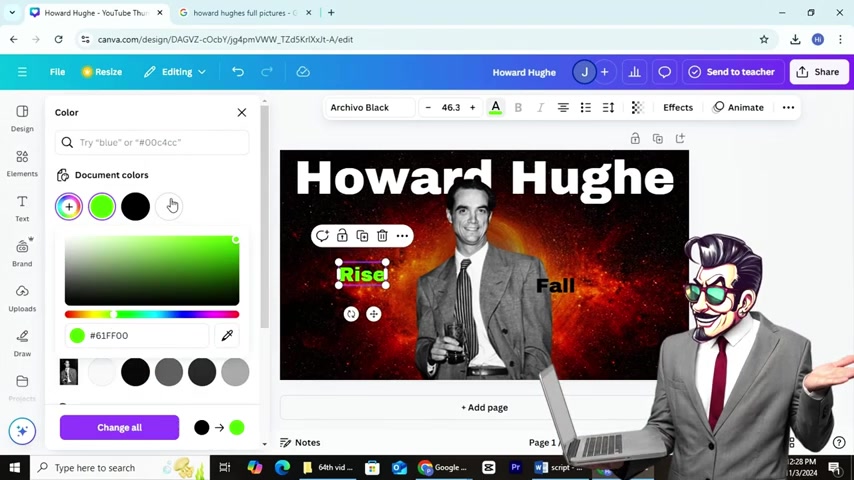Select the Howard Hughe Canva browser tab
854x480 pixels.
pos(97,13)
